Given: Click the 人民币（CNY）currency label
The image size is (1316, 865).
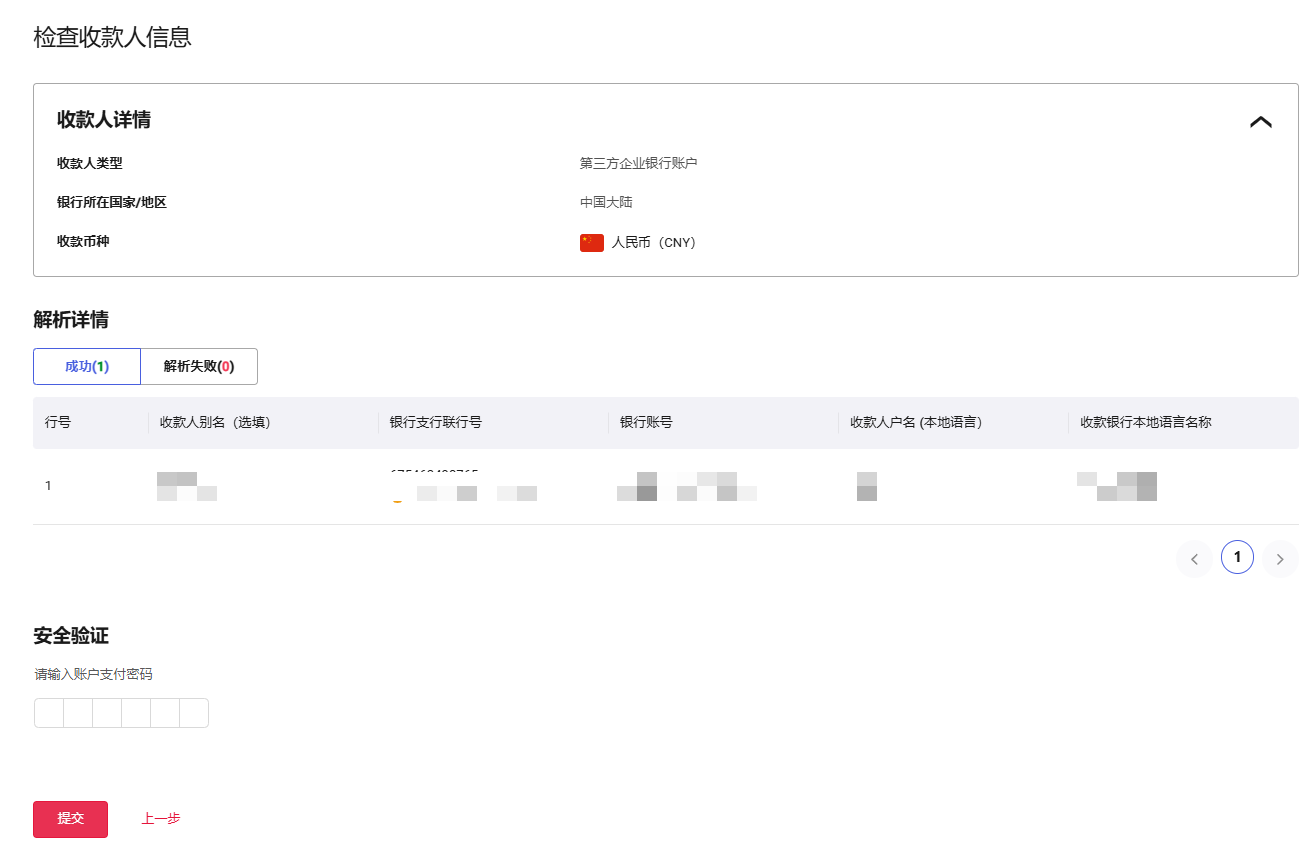Looking at the screenshot, I should pos(653,243).
